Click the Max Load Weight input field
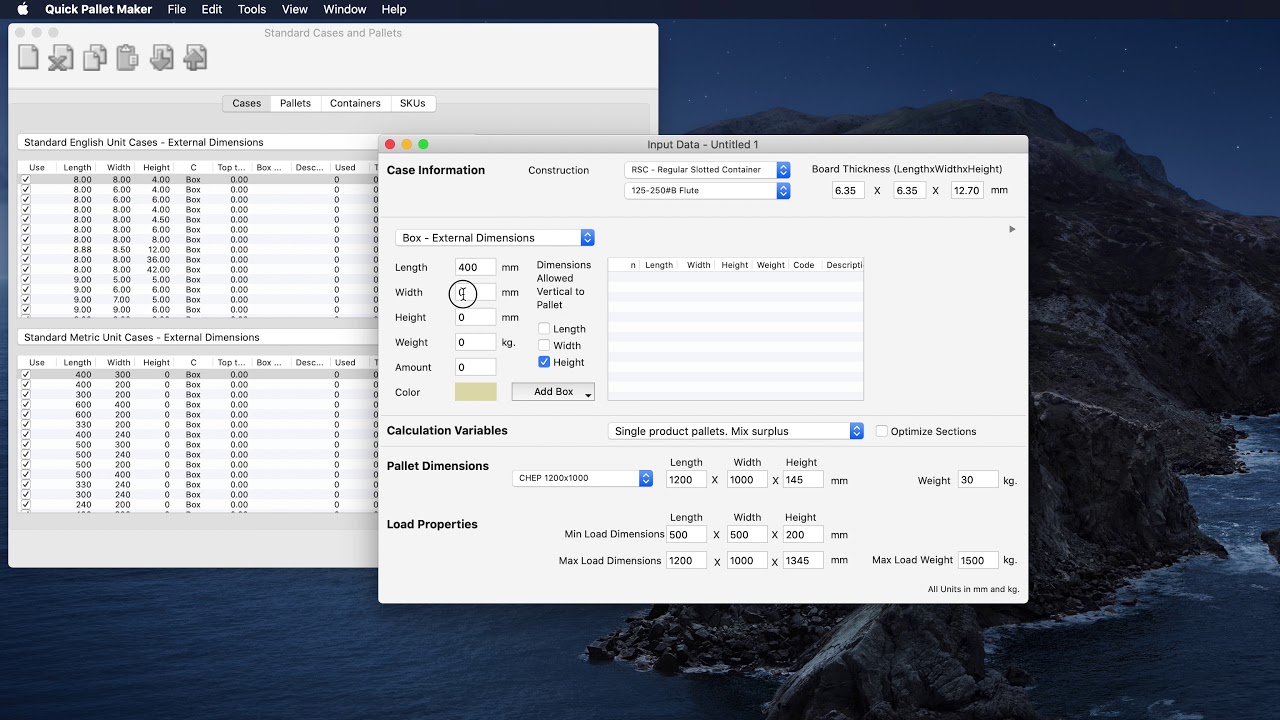This screenshot has width=1280, height=720. (x=977, y=561)
